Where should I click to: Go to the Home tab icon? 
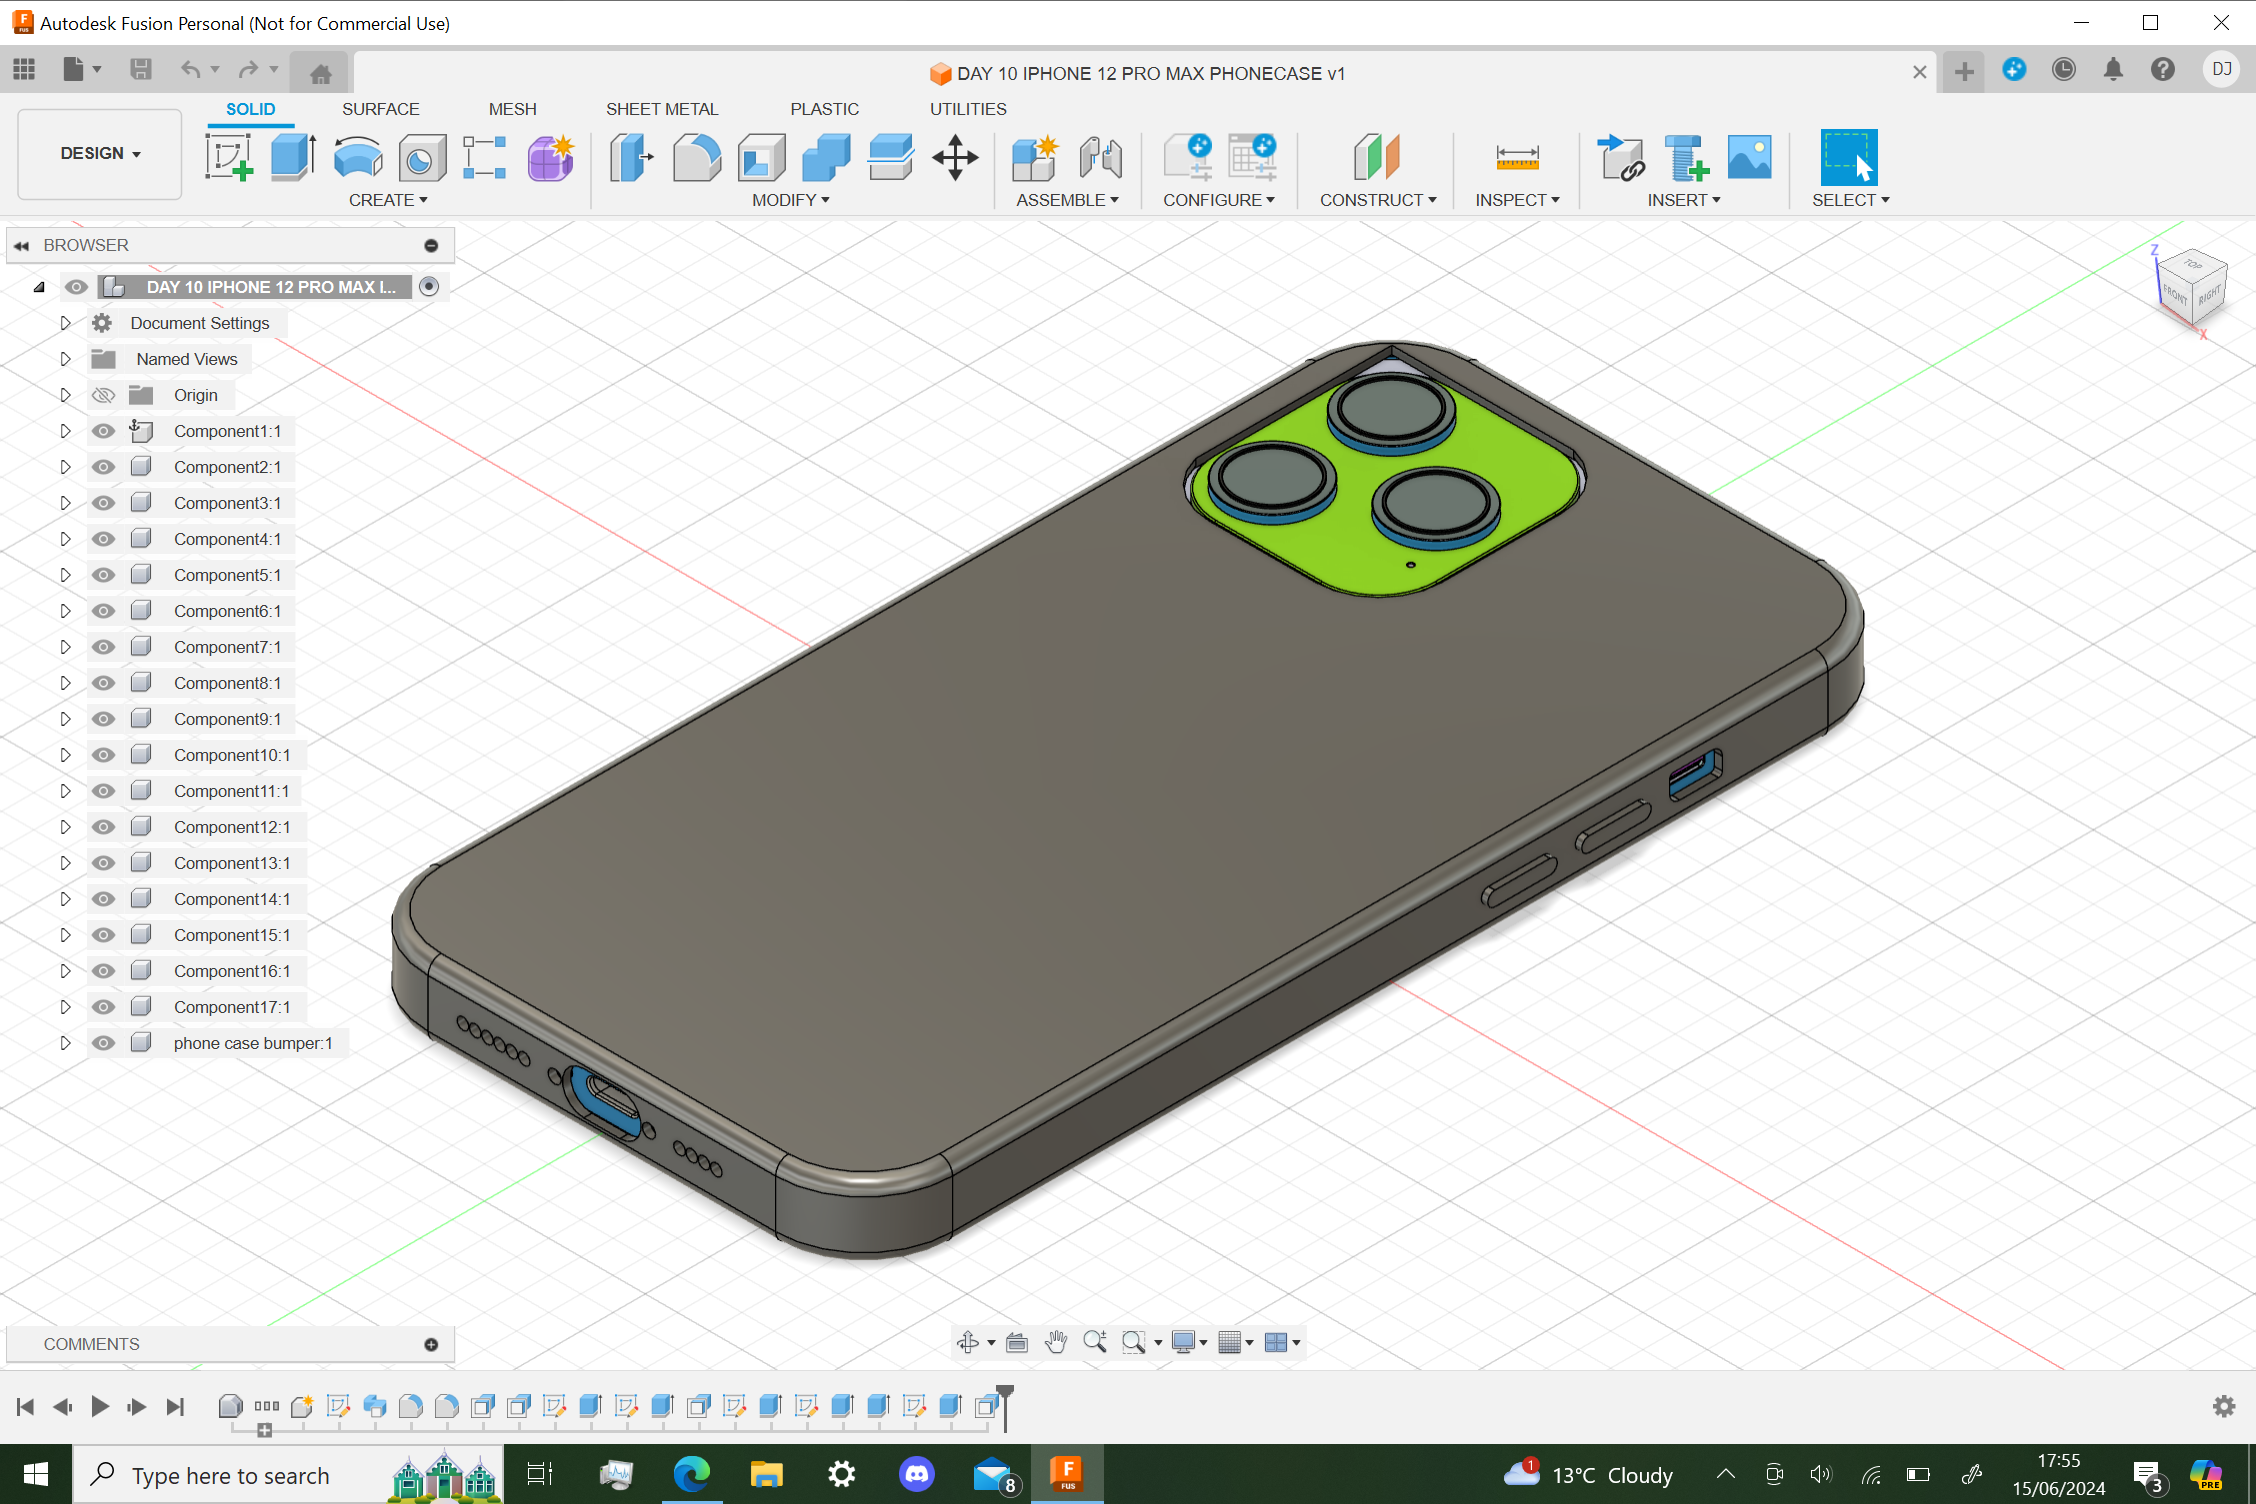tap(320, 73)
